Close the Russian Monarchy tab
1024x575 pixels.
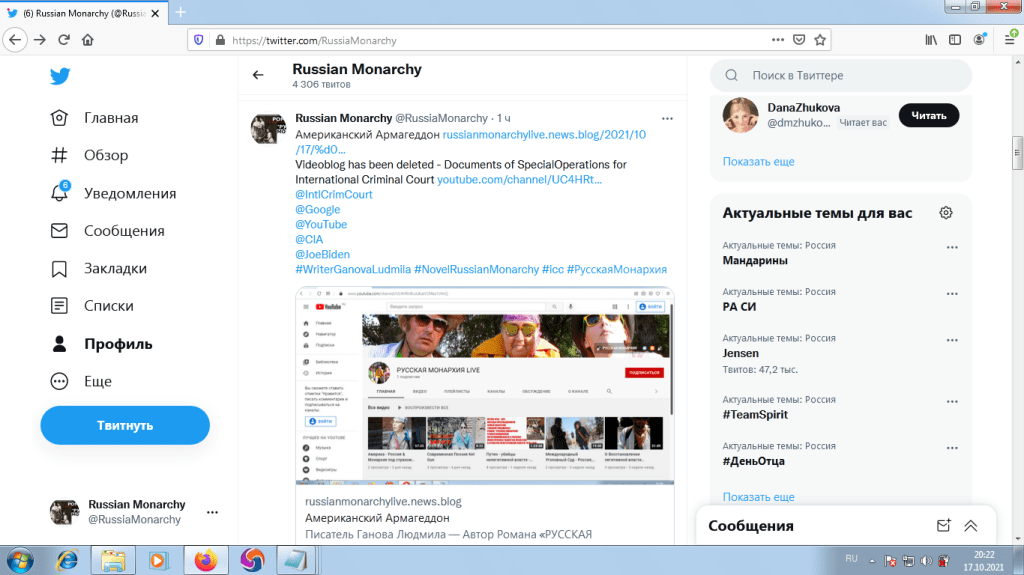[155, 13]
